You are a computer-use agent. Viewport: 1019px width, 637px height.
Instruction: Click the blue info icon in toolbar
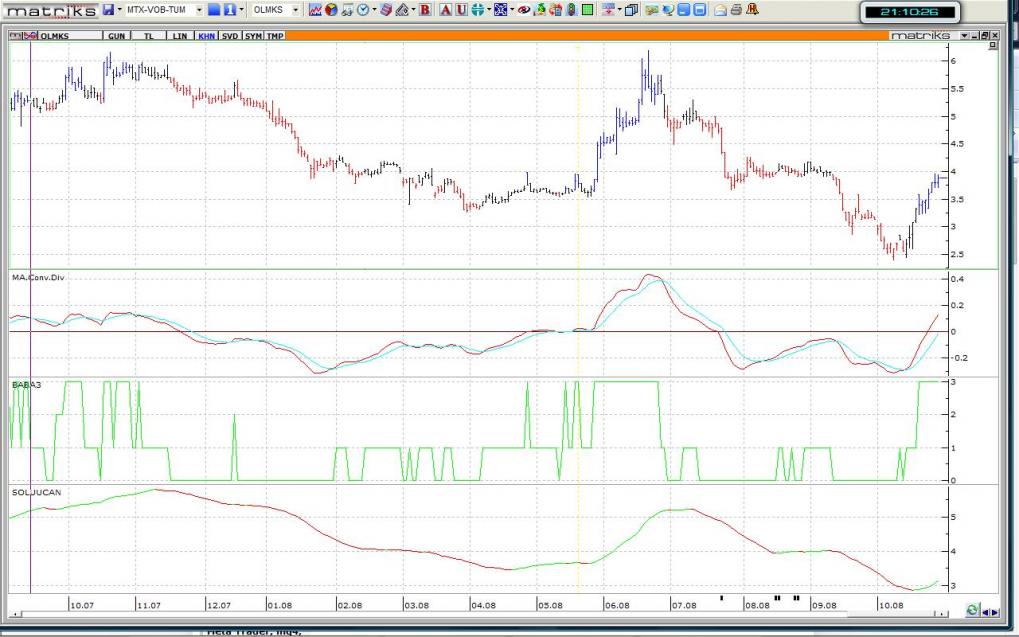[228, 10]
